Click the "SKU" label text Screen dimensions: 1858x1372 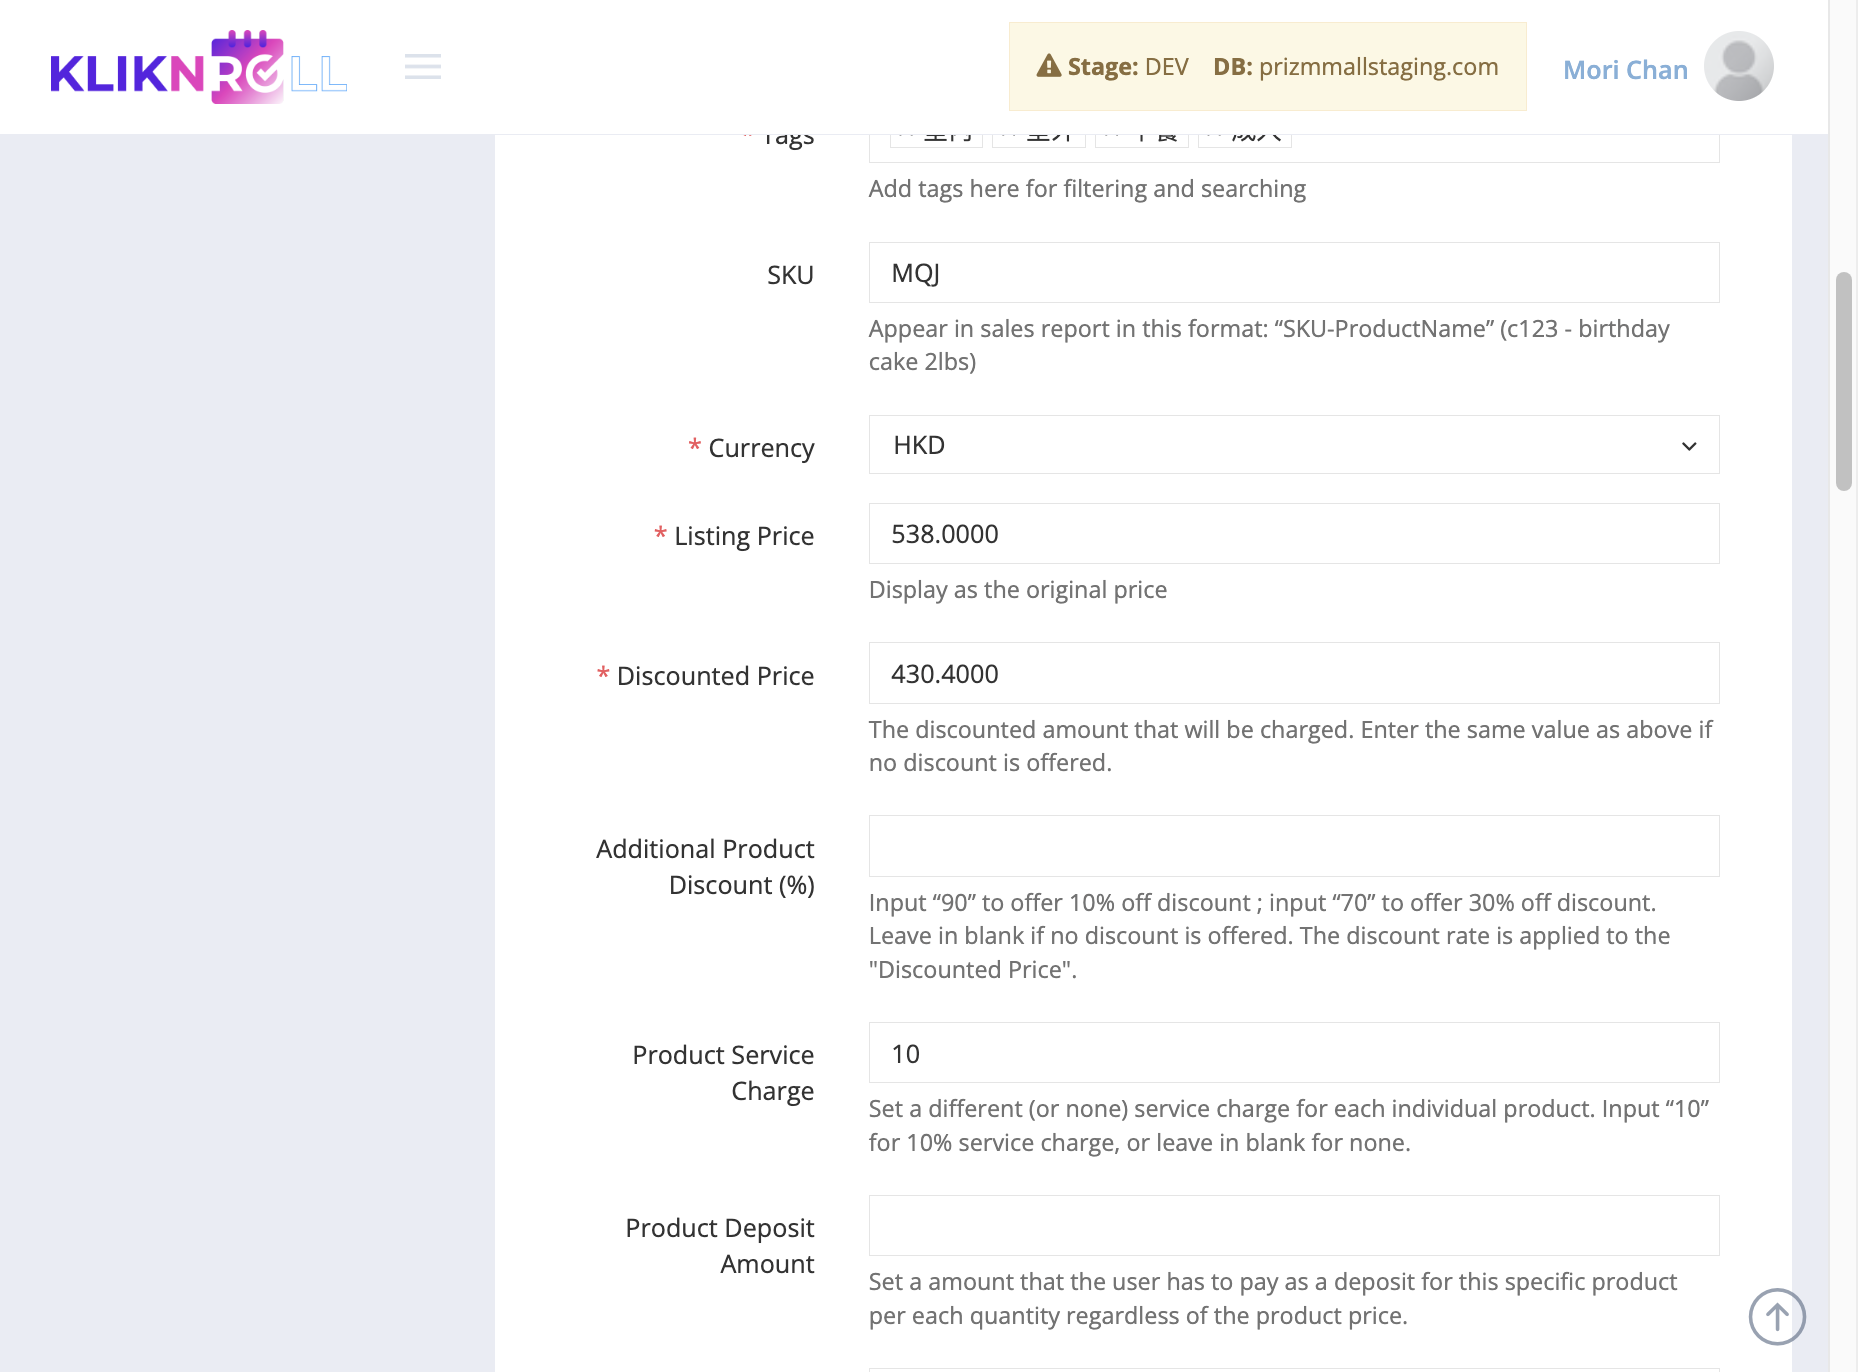790,275
